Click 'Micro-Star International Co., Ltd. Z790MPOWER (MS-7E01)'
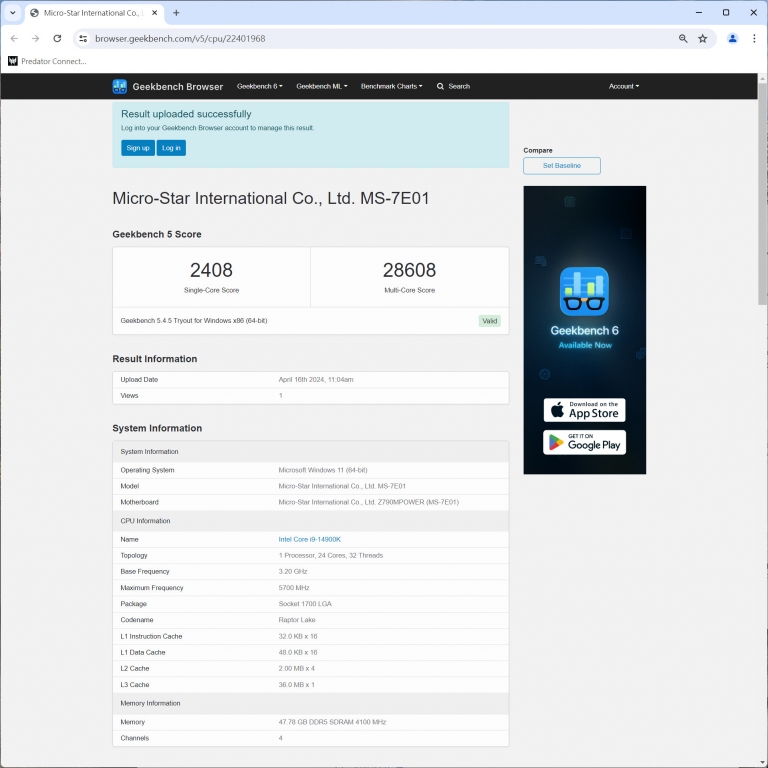Viewport: 768px width, 768px height. 368,502
